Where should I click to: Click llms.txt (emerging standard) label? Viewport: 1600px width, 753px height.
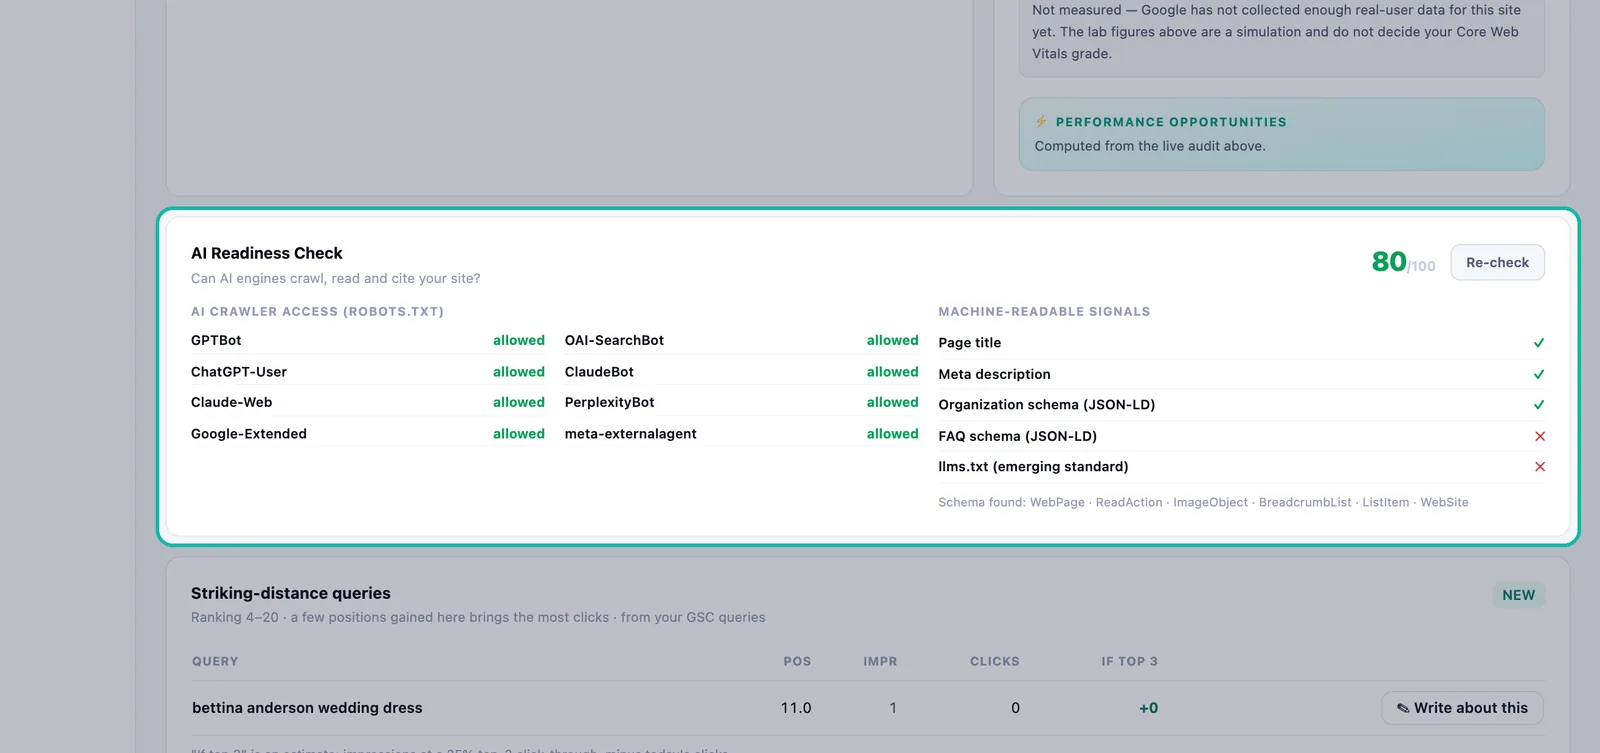point(1034,467)
